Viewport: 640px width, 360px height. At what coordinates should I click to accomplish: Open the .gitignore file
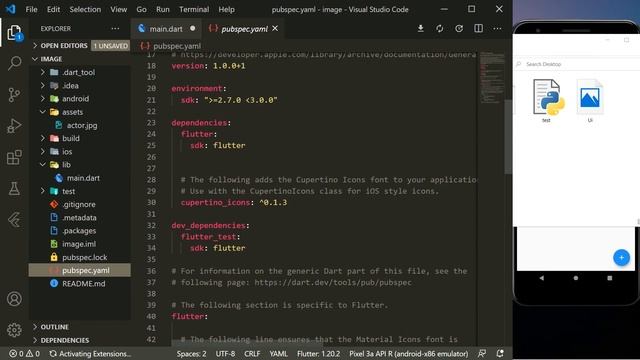pyautogui.click(x=79, y=204)
